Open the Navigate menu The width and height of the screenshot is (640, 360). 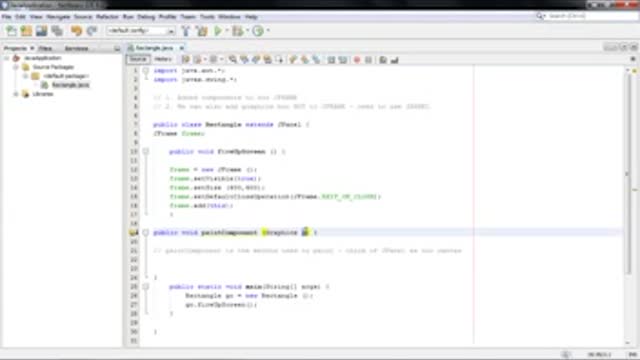(58, 17)
